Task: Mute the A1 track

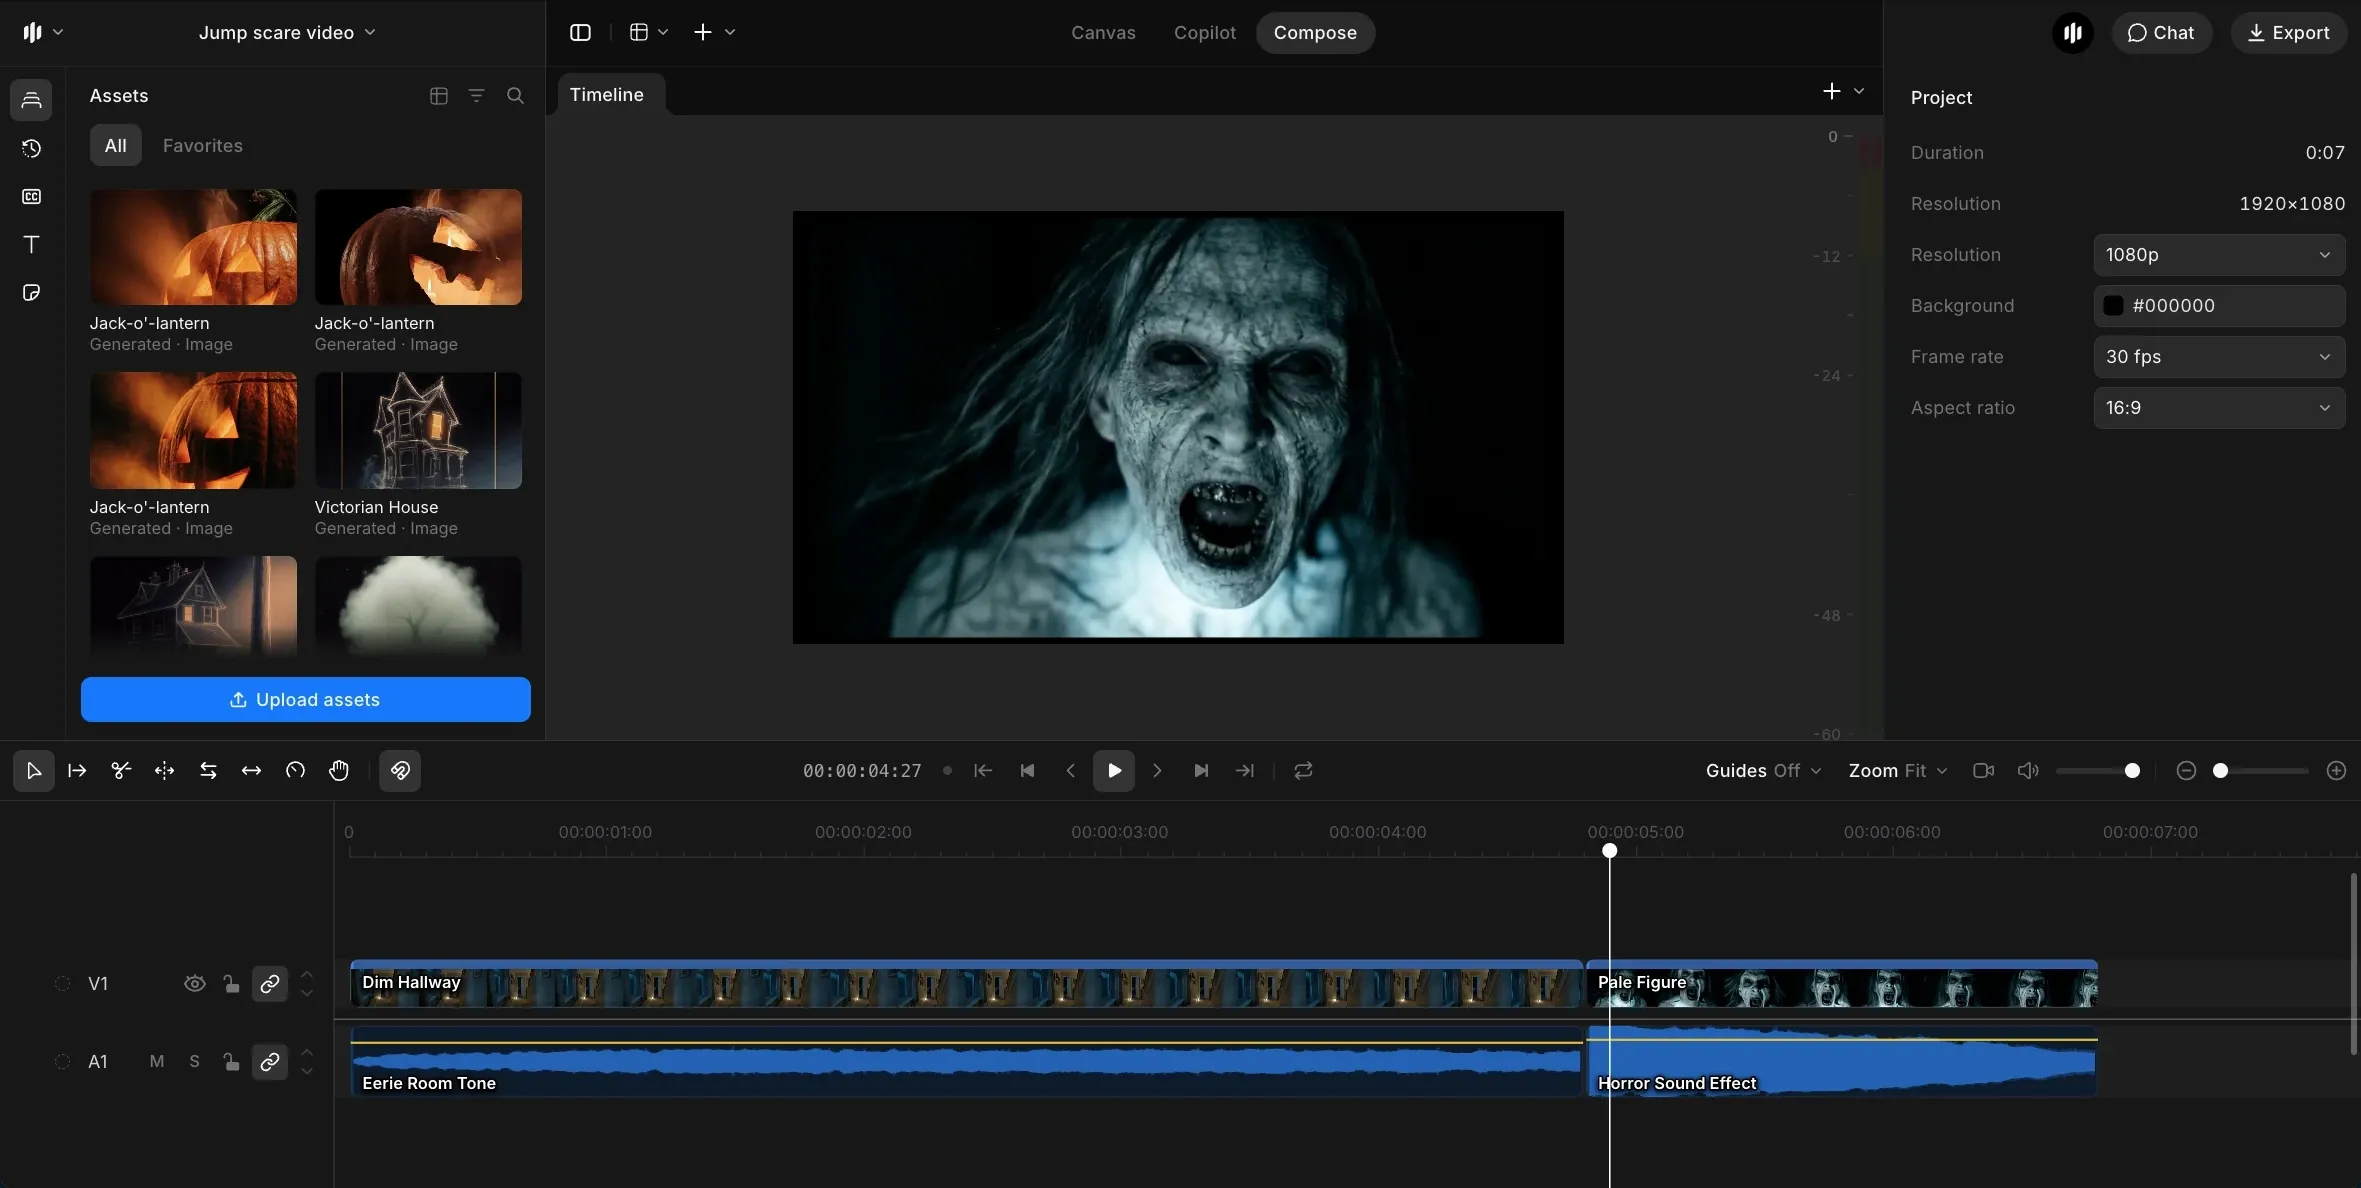Action: pos(157,1061)
